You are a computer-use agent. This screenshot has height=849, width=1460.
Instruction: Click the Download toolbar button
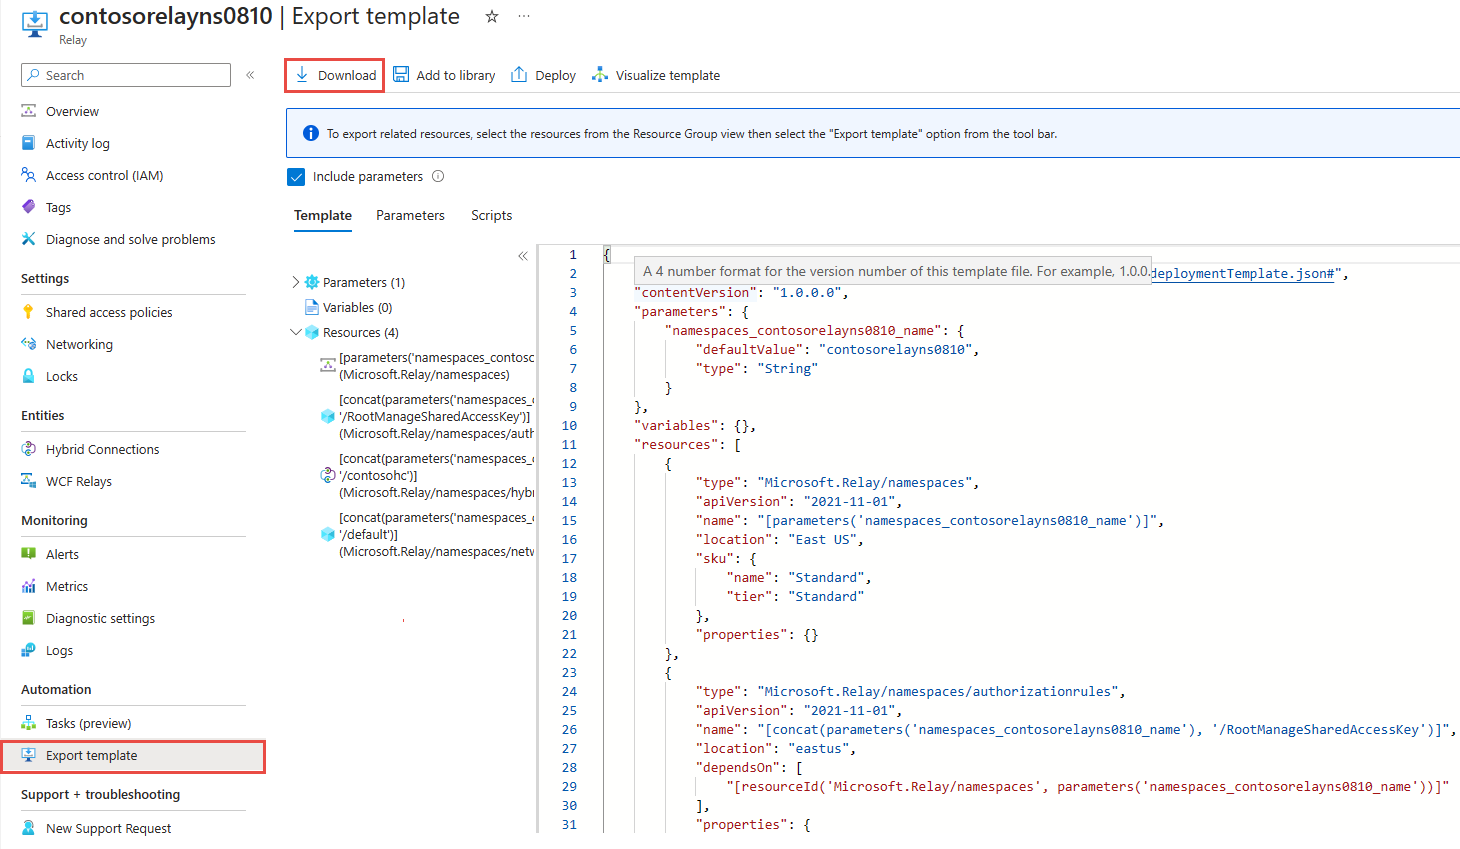tap(335, 75)
